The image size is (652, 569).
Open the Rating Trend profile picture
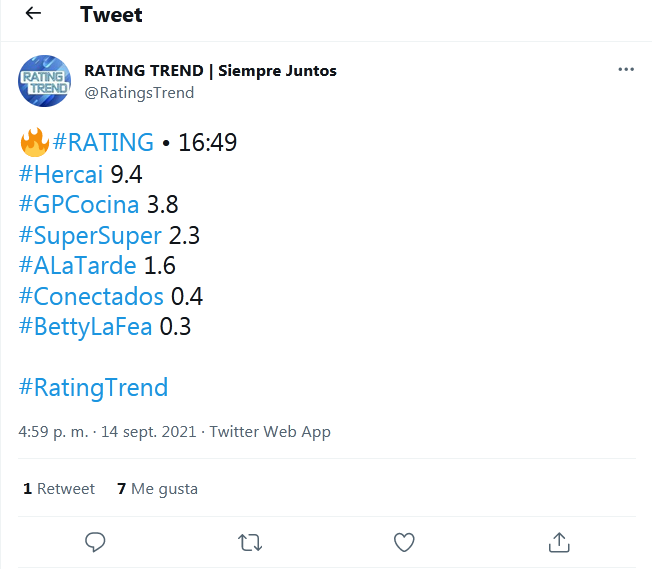(x=44, y=81)
